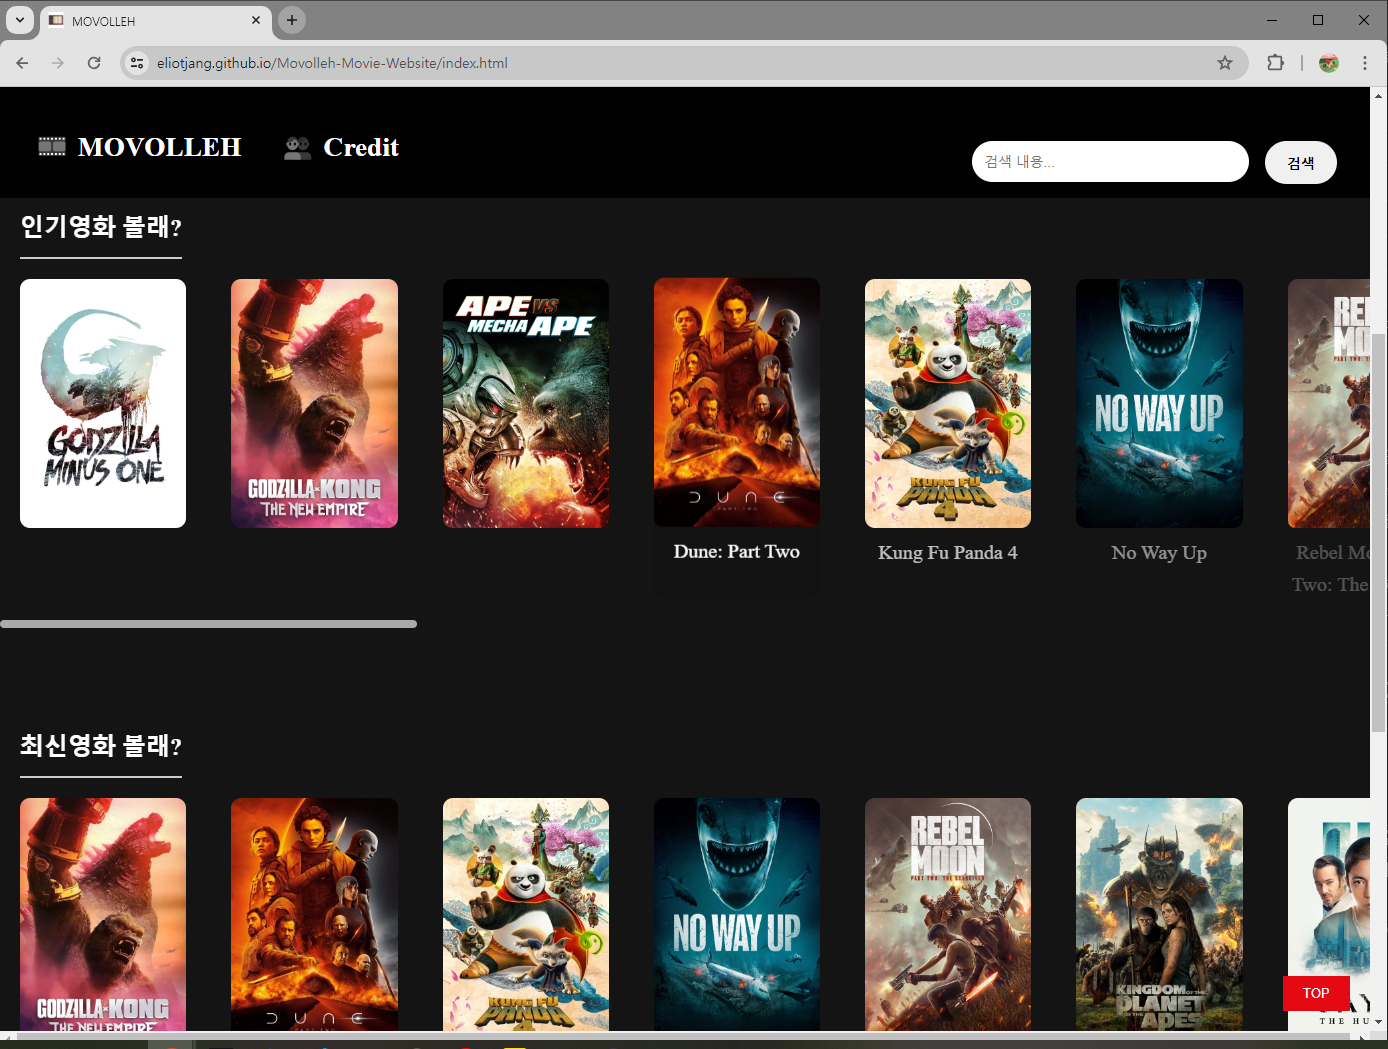Open a new browser tab
This screenshot has height=1049, width=1388.
(292, 20)
